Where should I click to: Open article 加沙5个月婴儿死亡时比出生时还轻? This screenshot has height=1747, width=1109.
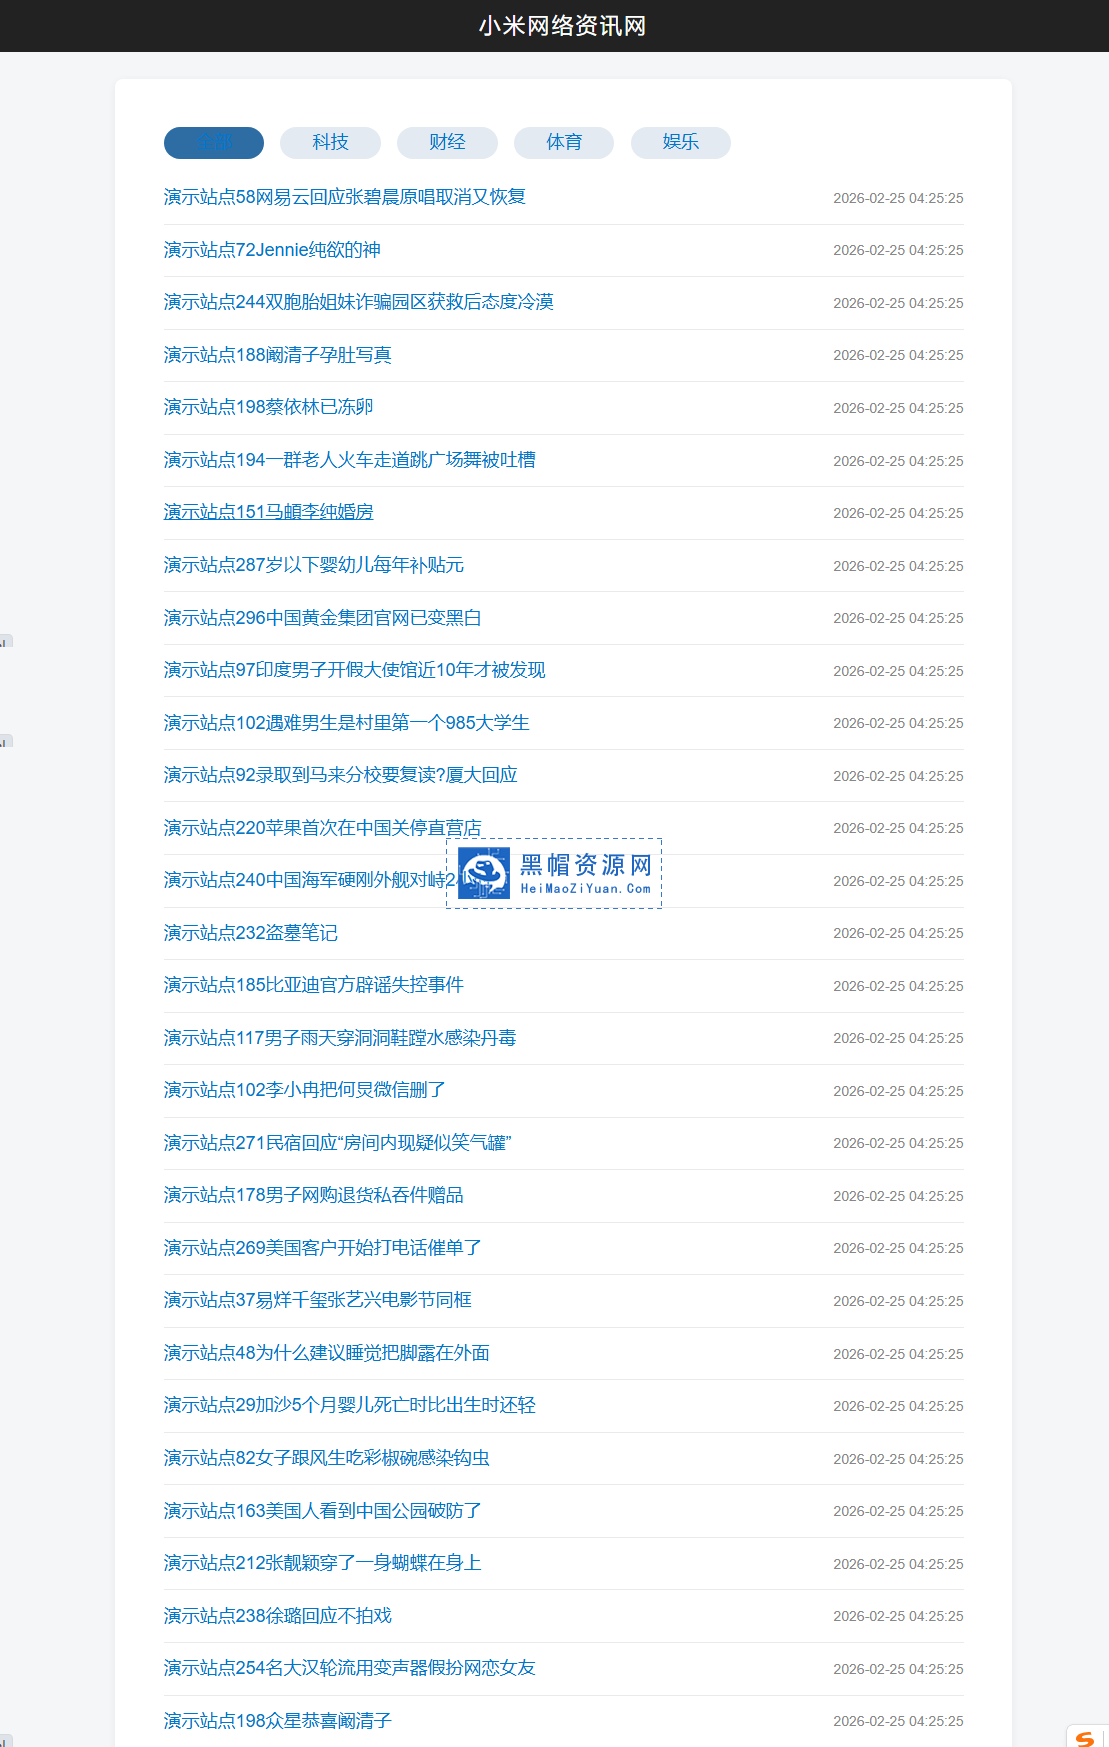click(350, 1405)
